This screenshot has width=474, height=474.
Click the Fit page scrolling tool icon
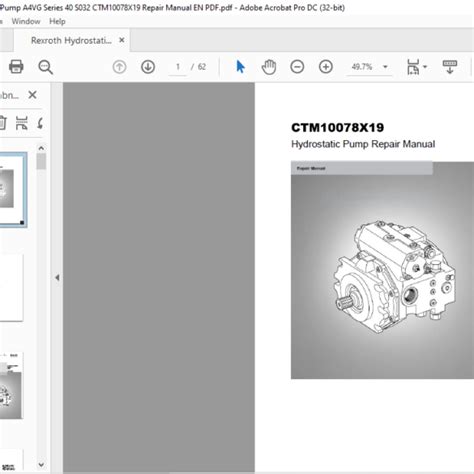[413, 67]
